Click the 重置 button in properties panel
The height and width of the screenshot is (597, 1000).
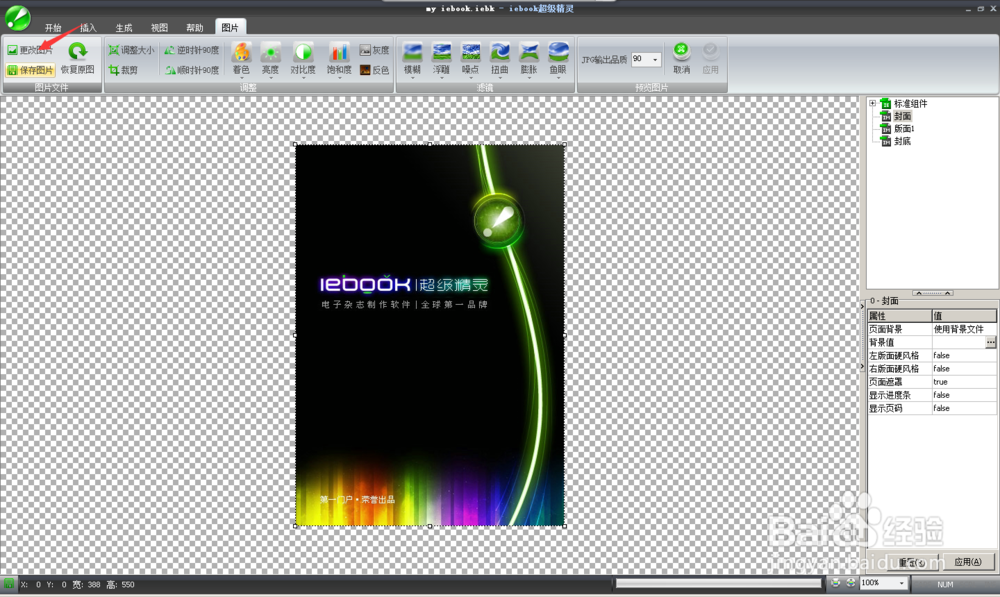click(910, 562)
